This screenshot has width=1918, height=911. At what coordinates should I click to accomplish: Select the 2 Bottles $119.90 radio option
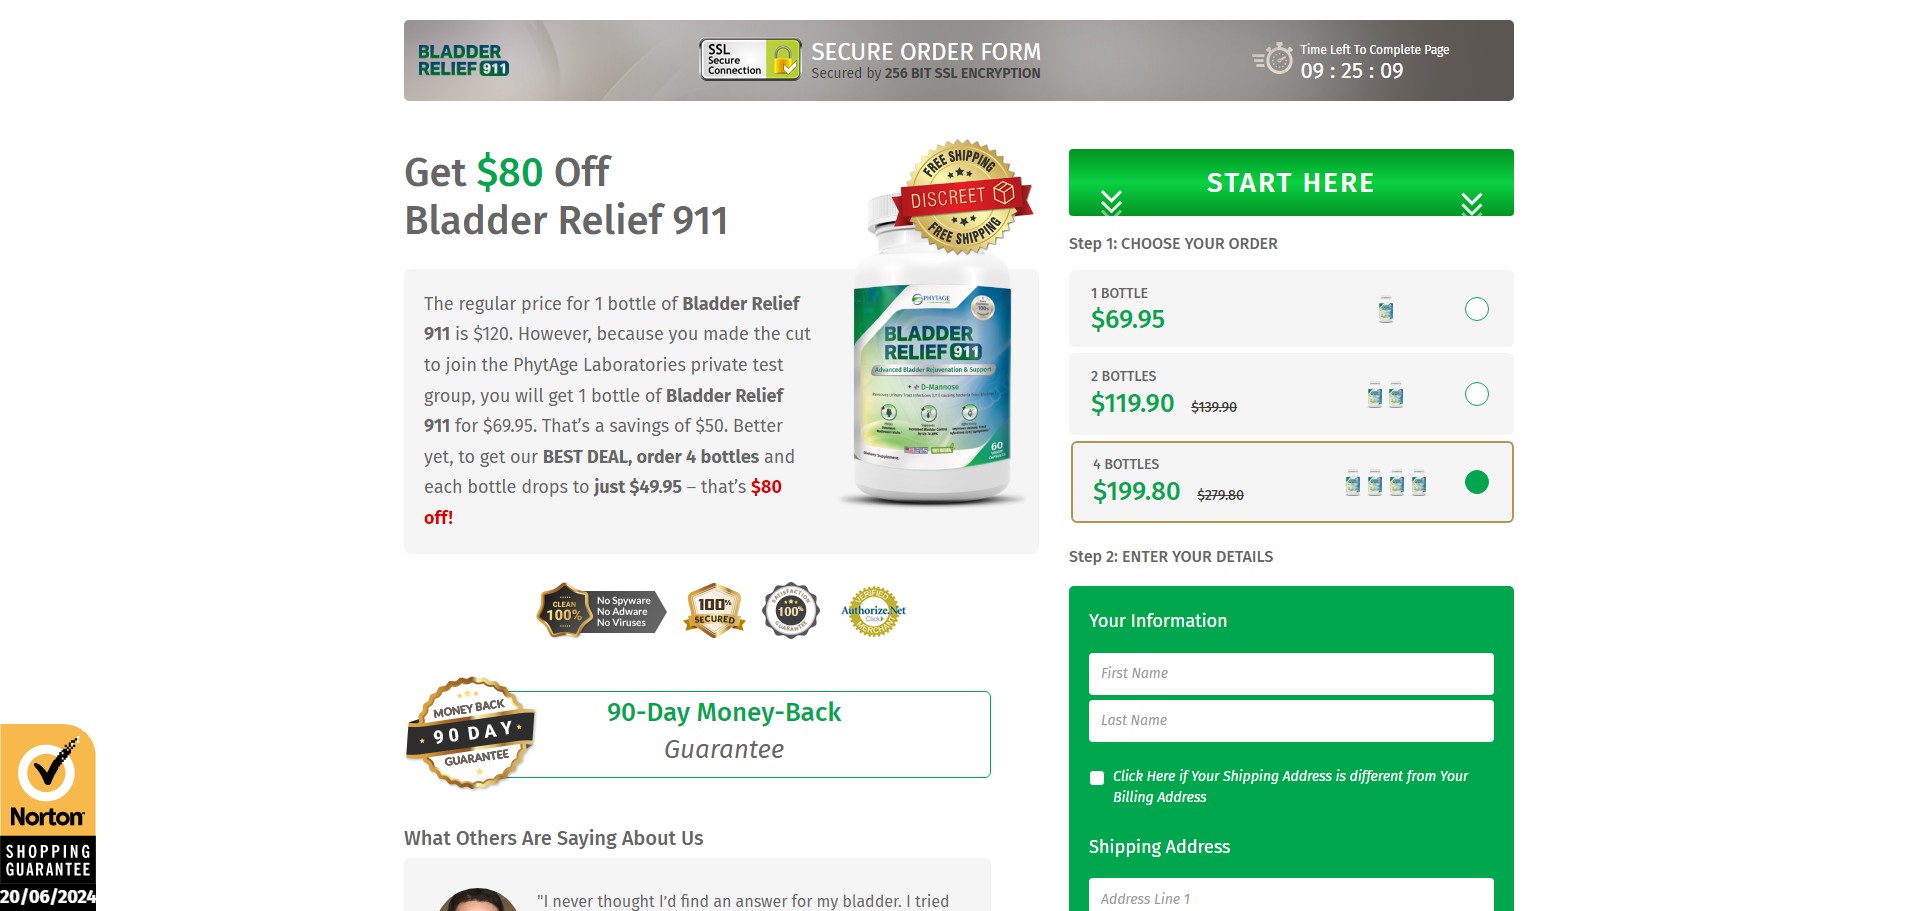(x=1476, y=394)
